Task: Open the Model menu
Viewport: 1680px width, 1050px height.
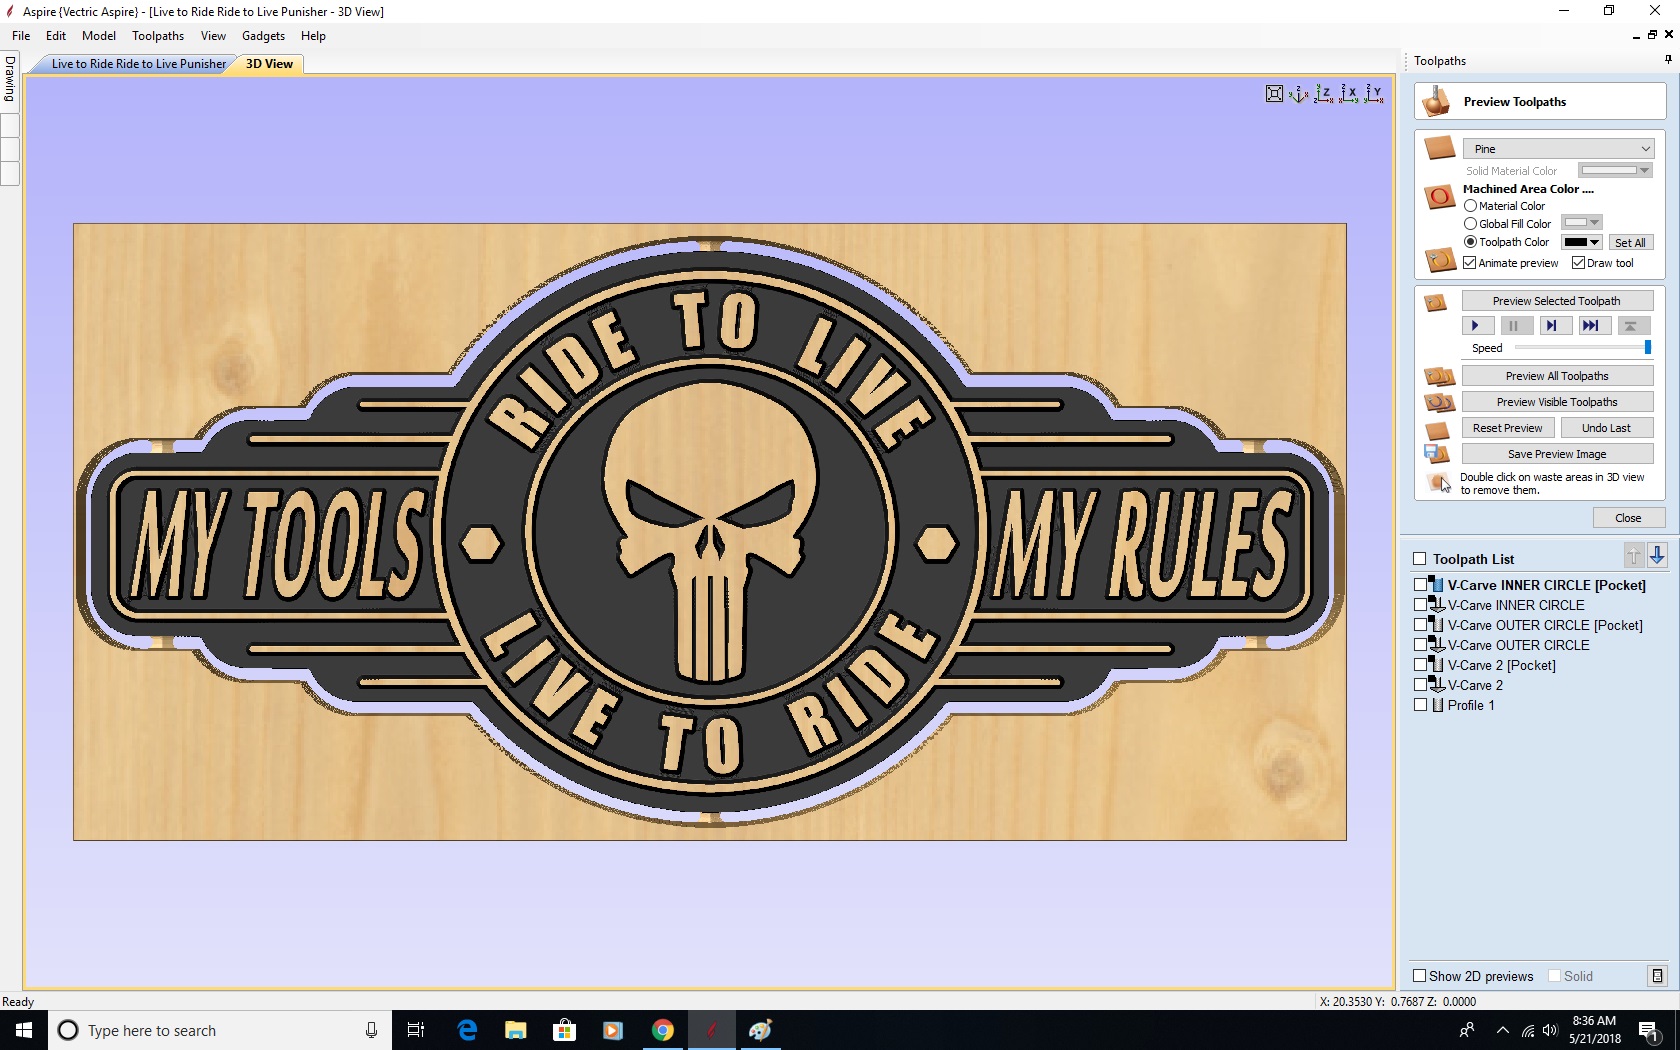Action: [99, 36]
